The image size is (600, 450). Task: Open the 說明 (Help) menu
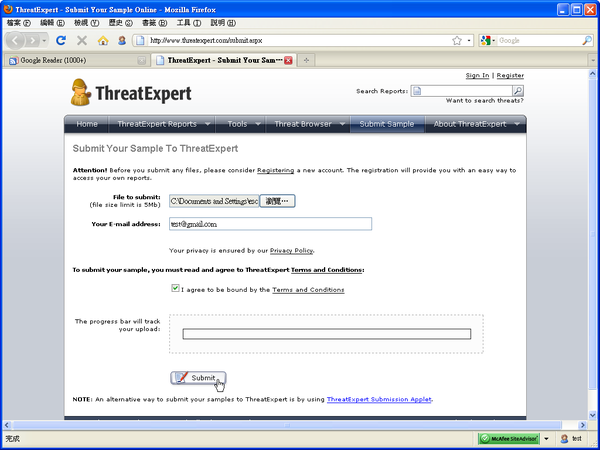click(x=223, y=23)
